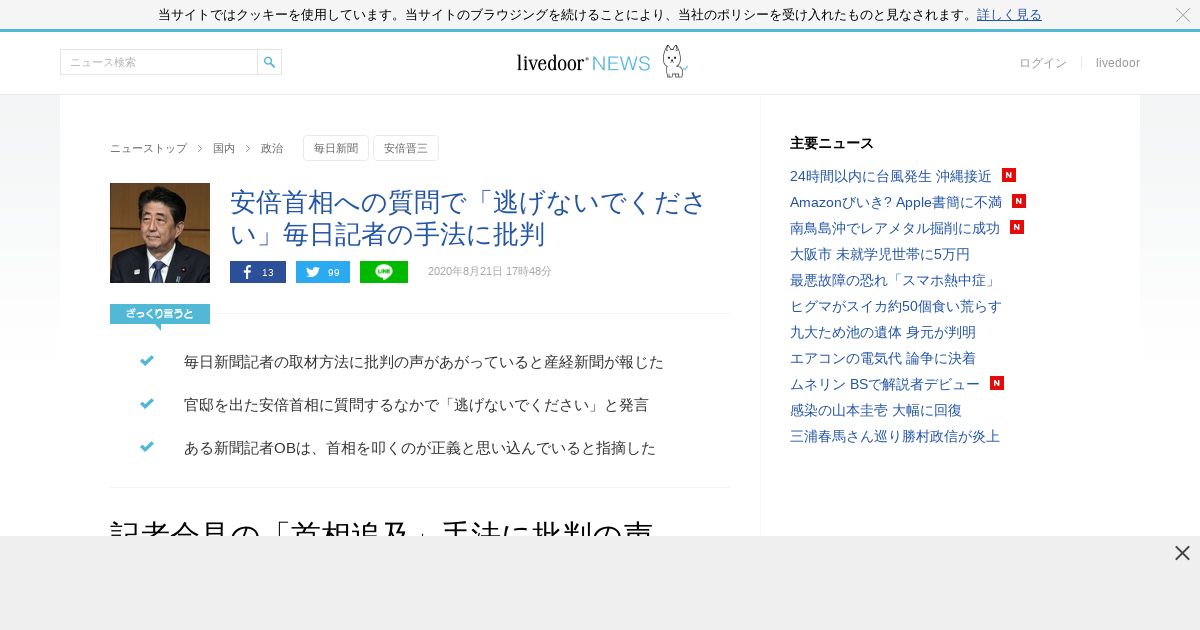Viewport: 1200px width, 630px height.
Task: Open 三浦春馬さん巡り勝村政信が炎上
Action: point(895,436)
